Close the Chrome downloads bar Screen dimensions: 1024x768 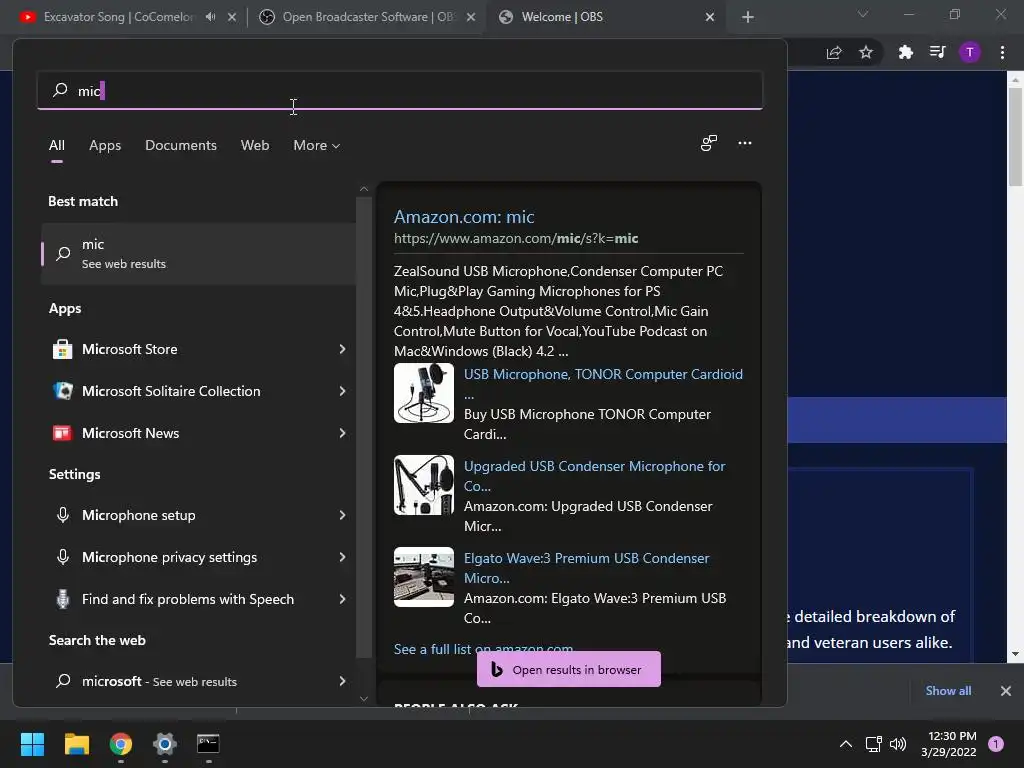point(1006,691)
